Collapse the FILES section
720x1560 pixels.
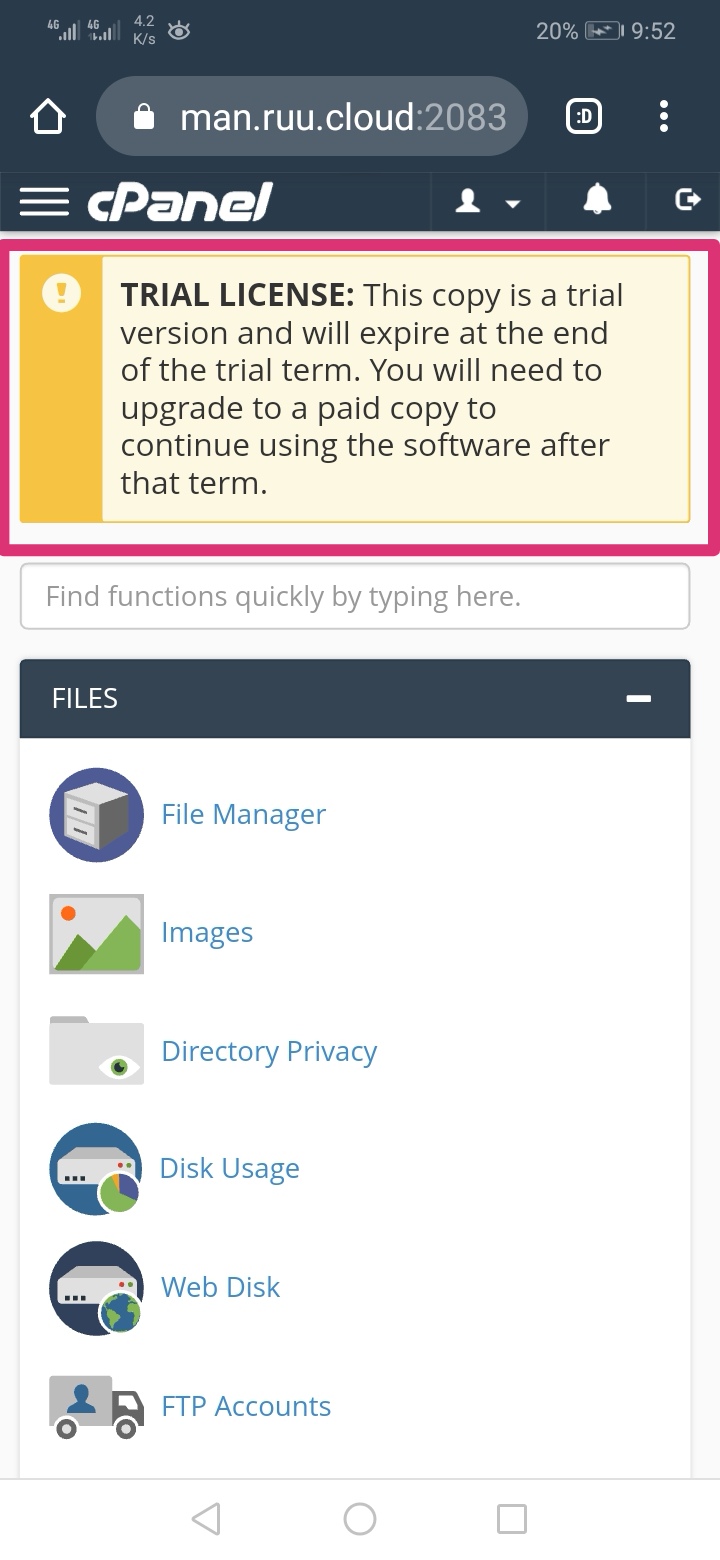pos(638,698)
